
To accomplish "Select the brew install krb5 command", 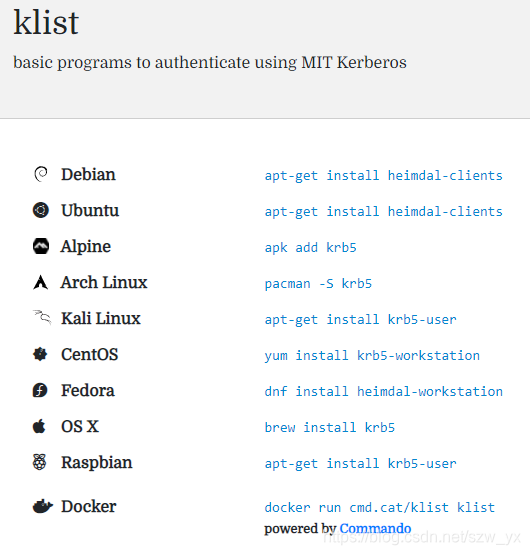I will pos(330,428).
